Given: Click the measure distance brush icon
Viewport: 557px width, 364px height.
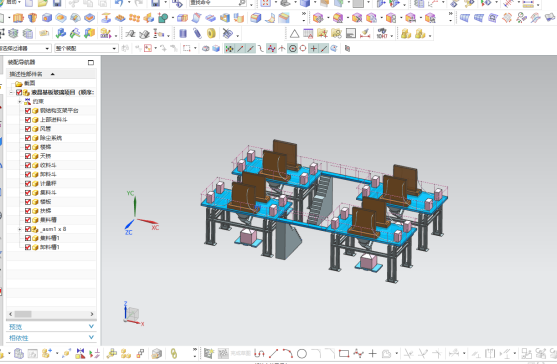Looking at the screenshot, I should (x=365, y=34).
